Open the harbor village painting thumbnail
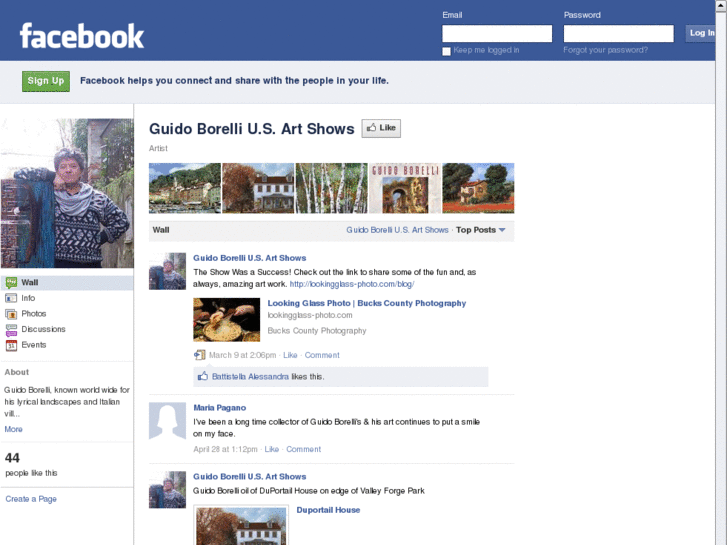Viewport: 727px width, 545px height. [x=185, y=188]
